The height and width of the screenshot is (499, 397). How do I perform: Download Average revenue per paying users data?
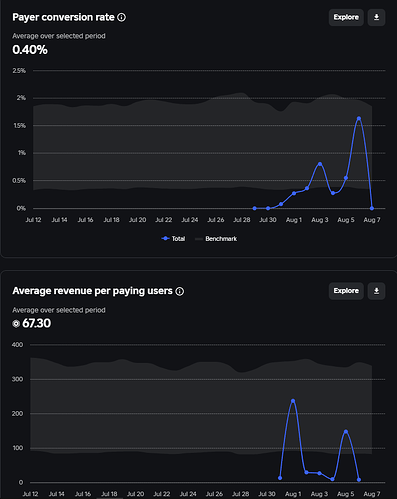click(376, 291)
